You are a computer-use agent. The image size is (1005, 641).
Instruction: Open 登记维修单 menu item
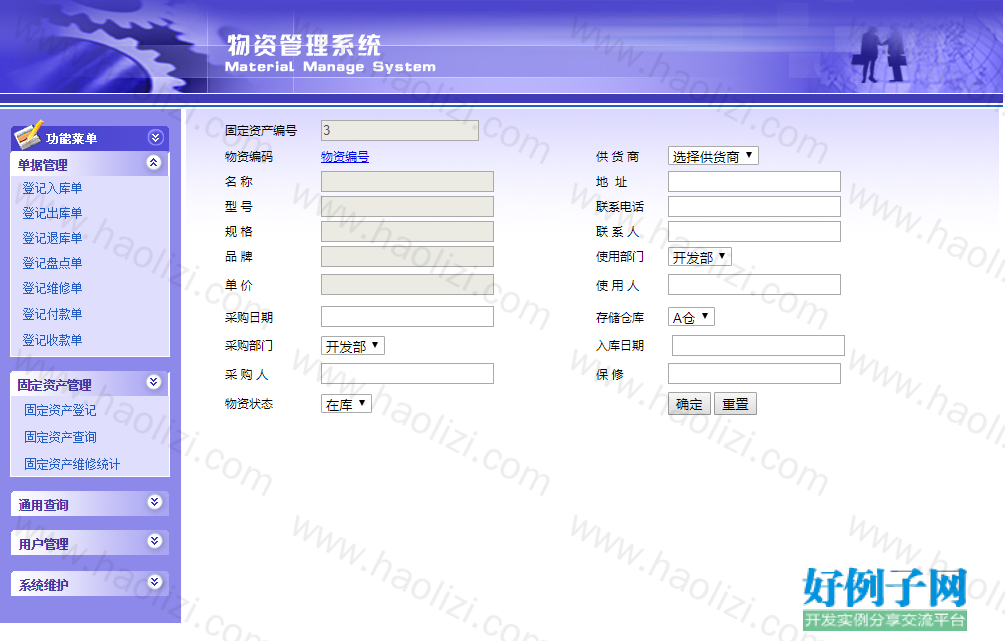click(53, 288)
